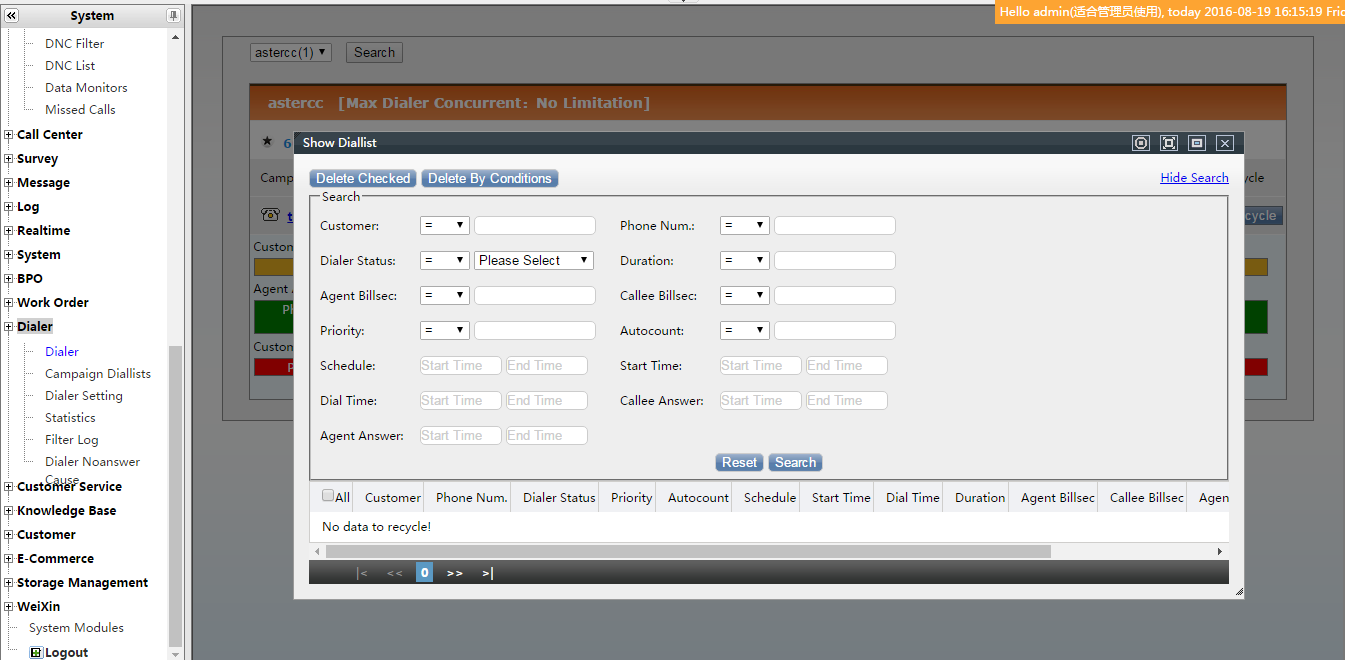The height and width of the screenshot is (660, 1345).
Task: Go to last page in pagination bar
Action: (487, 573)
